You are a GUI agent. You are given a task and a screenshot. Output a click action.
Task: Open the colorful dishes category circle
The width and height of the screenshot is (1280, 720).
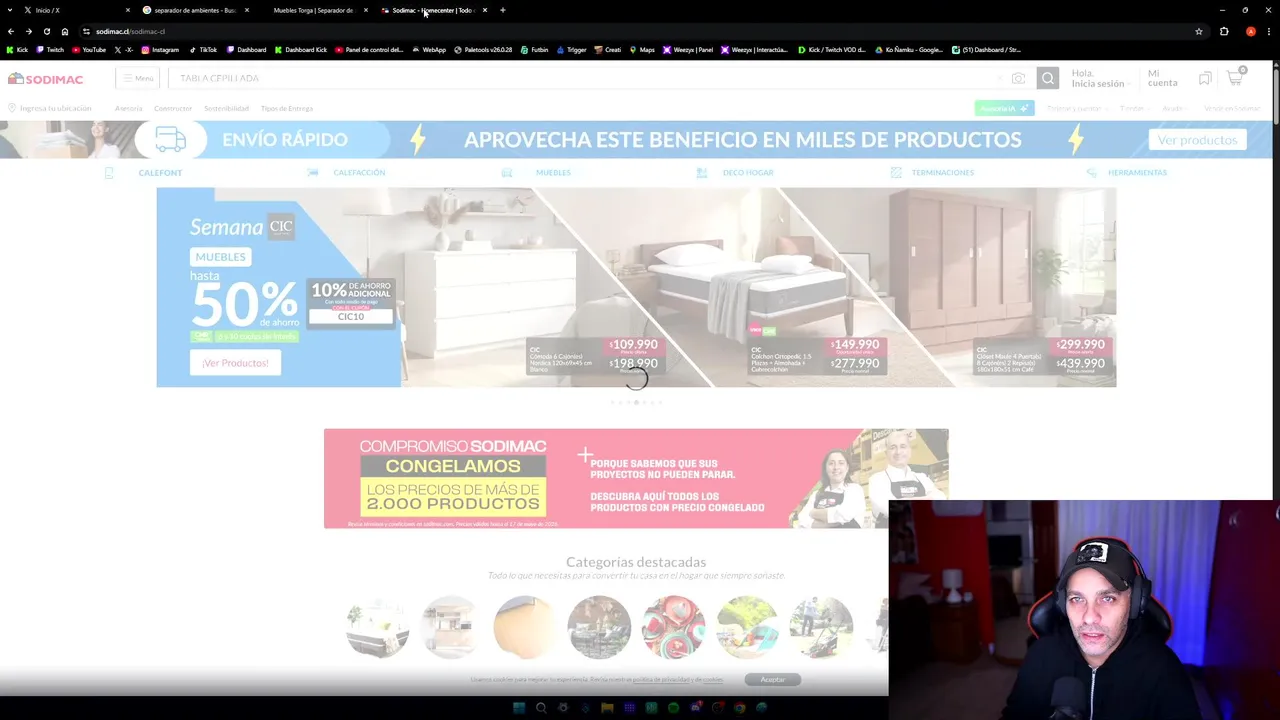click(x=673, y=627)
